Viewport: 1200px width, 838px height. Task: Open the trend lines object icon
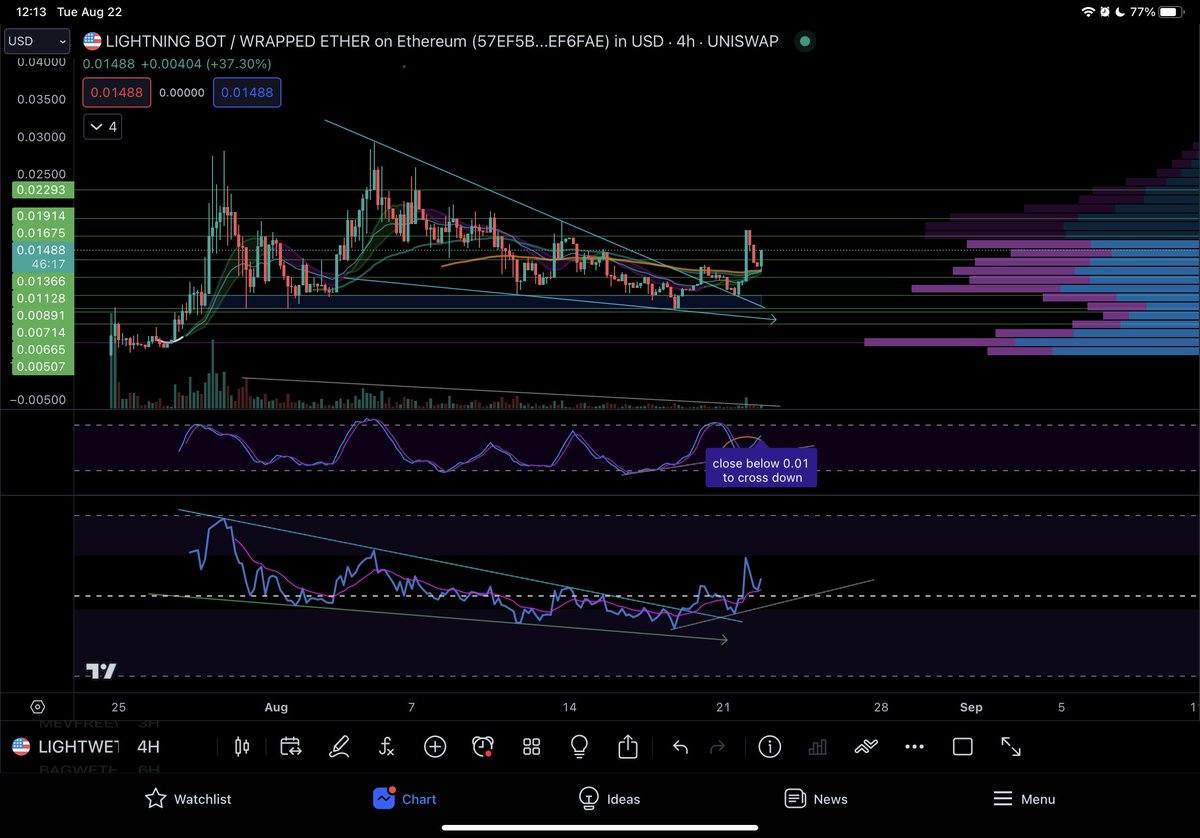pyautogui.click(x=866, y=746)
